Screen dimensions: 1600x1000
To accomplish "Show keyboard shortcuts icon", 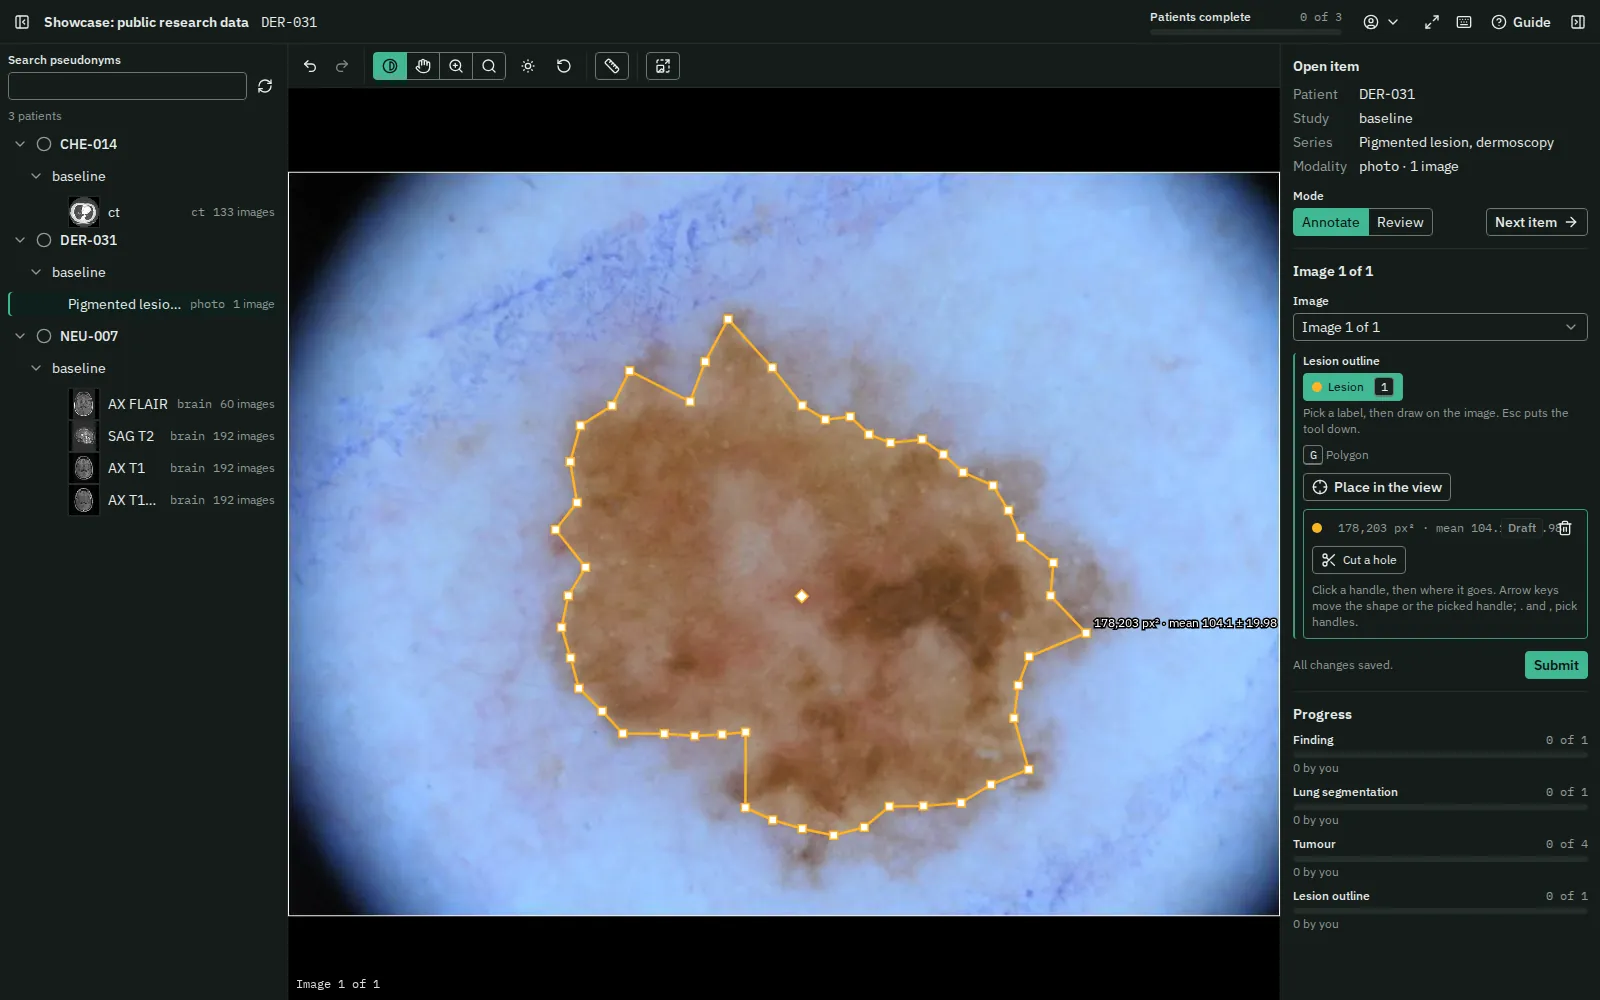I will pos(1464,22).
